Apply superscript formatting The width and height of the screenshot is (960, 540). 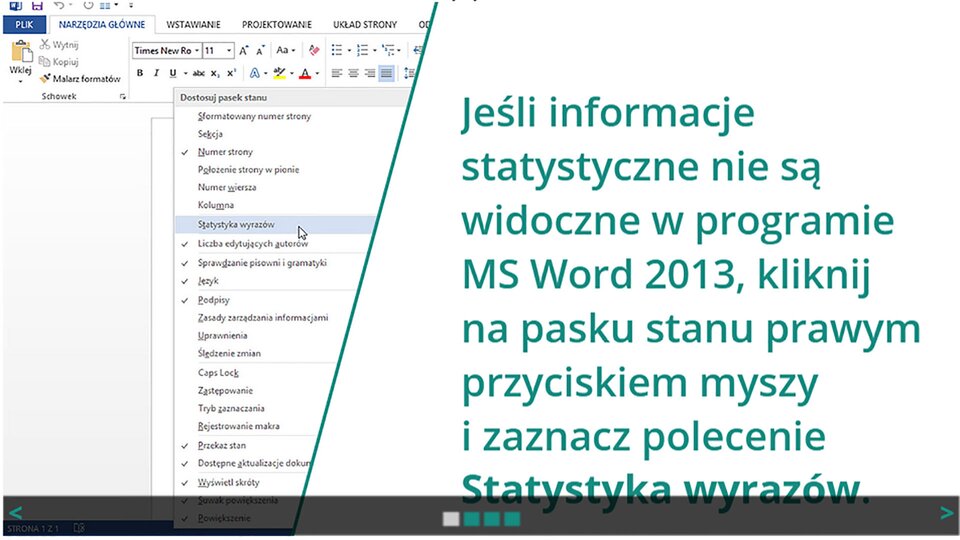[231, 73]
